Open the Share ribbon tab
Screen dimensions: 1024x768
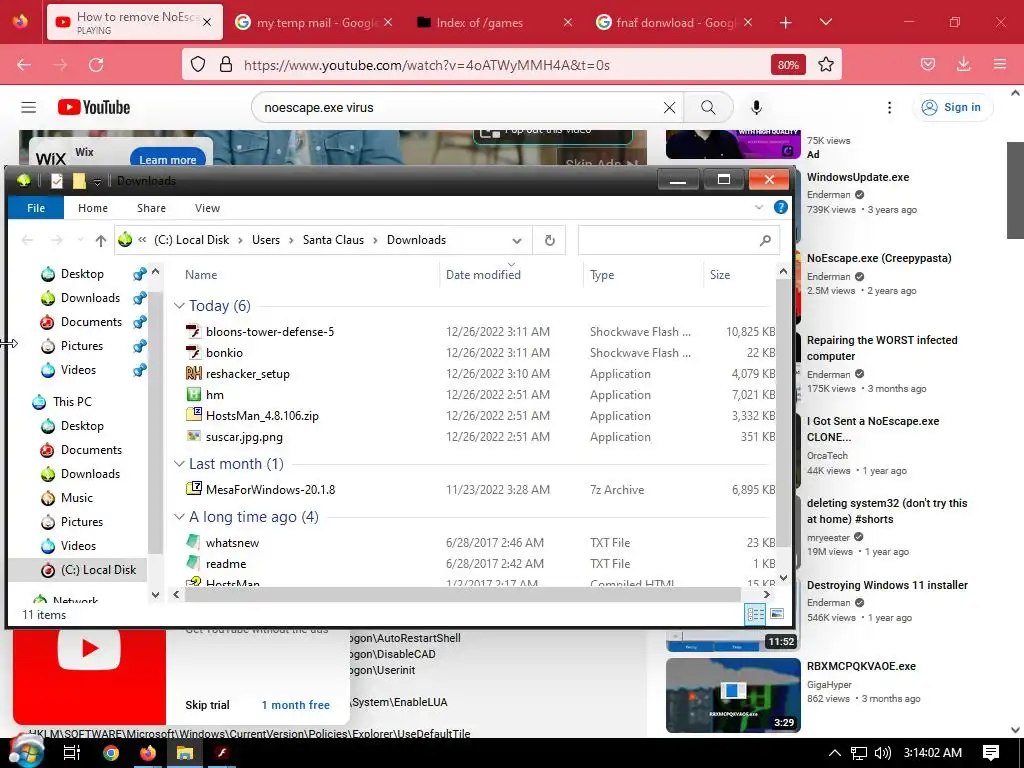click(x=151, y=208)
